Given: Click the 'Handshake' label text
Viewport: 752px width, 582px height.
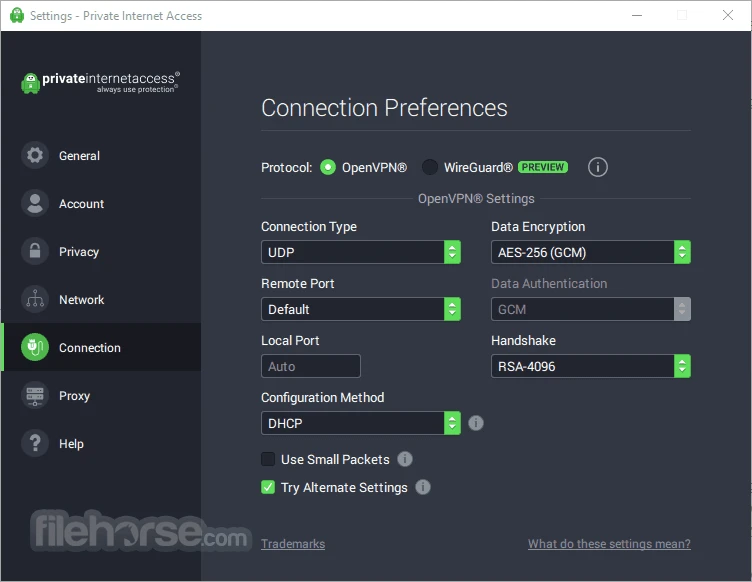Looking at the screenshot, I should [523, 340].
